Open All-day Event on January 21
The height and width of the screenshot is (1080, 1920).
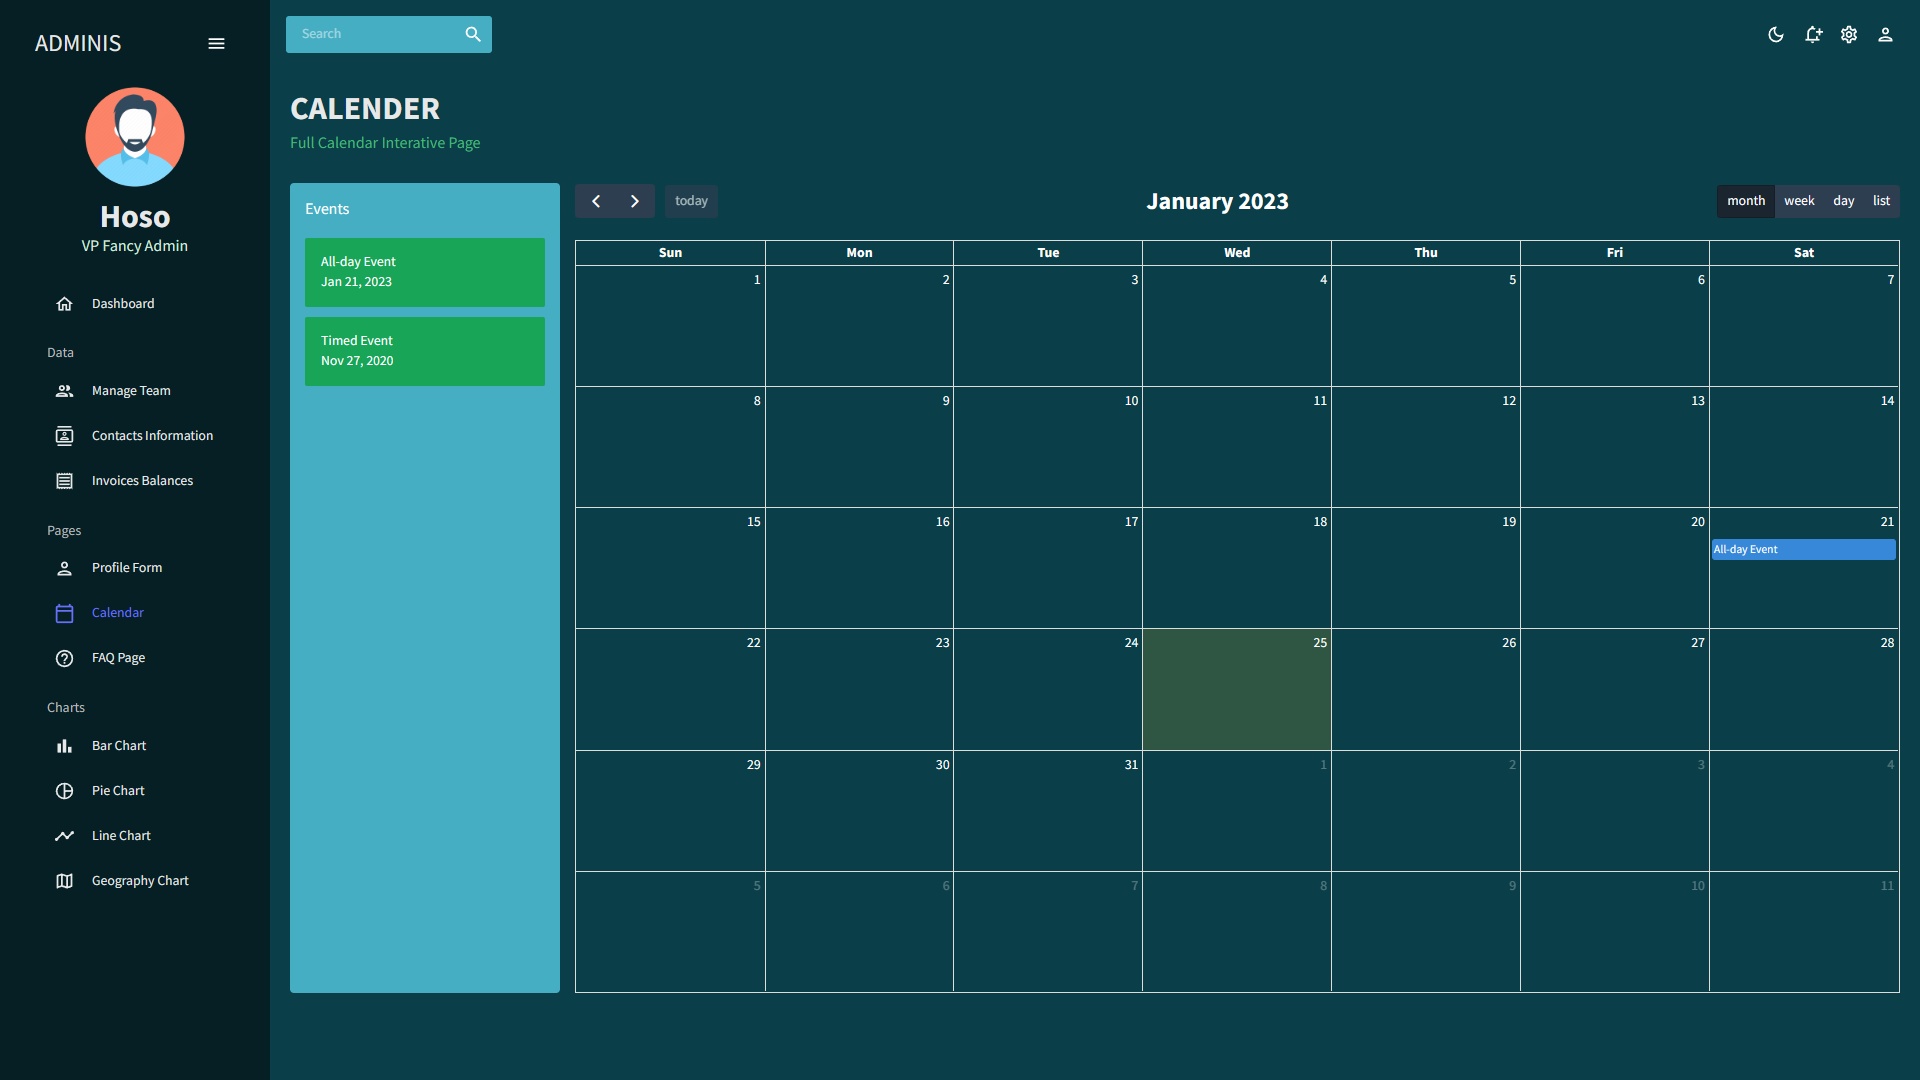(1802, 549)
